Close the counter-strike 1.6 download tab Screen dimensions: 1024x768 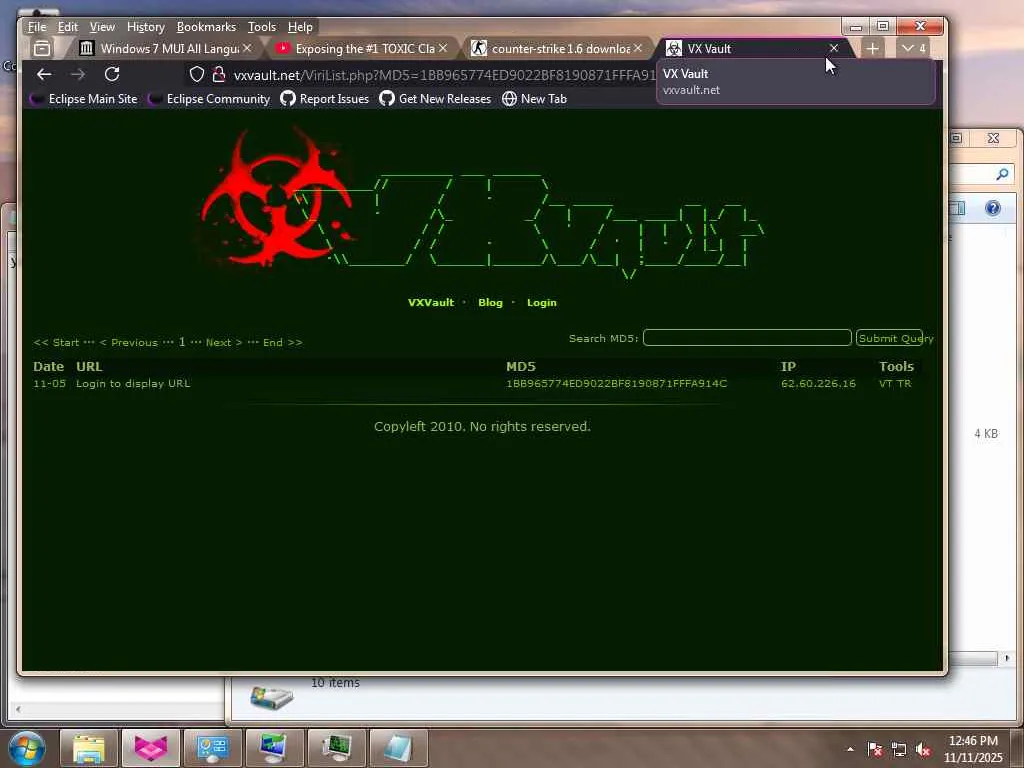(x=637, y=48)
